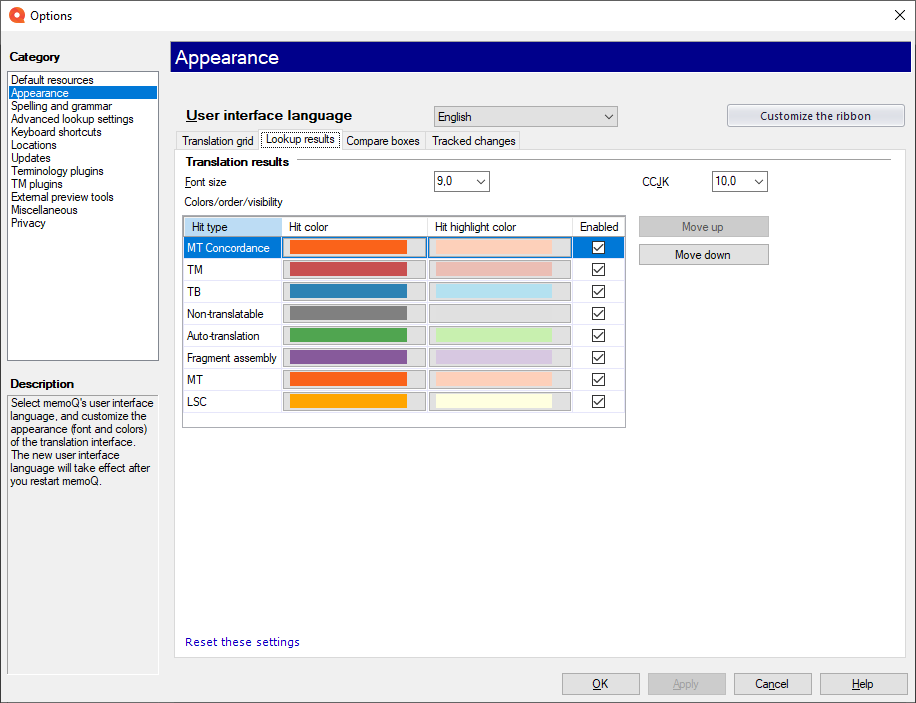The width and height of the screenshot is (916, 703).
Task: Toggle Enabled checkbox for LSC row
Action: pyautogui.click(x=598, y=401)
